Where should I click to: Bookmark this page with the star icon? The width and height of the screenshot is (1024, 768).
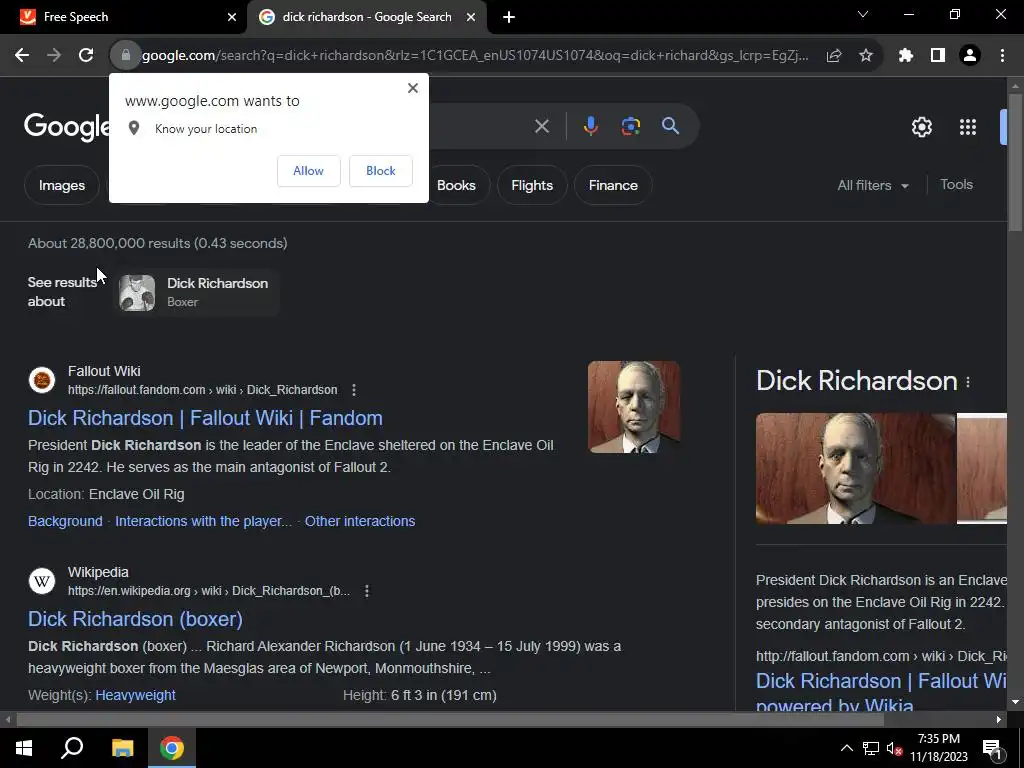coord(865,56)
